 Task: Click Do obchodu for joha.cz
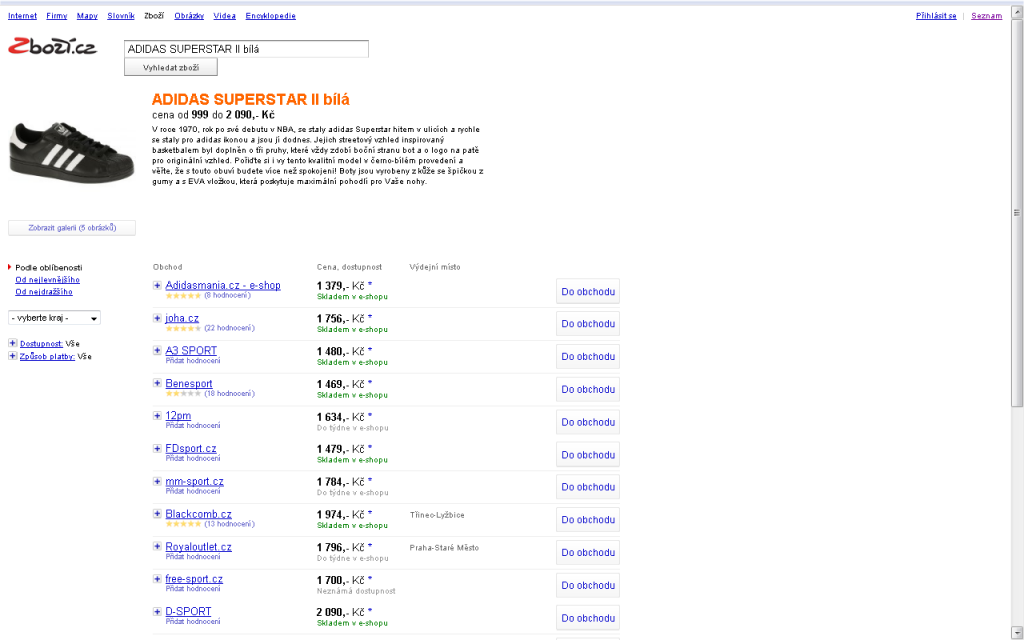(588, 324)
